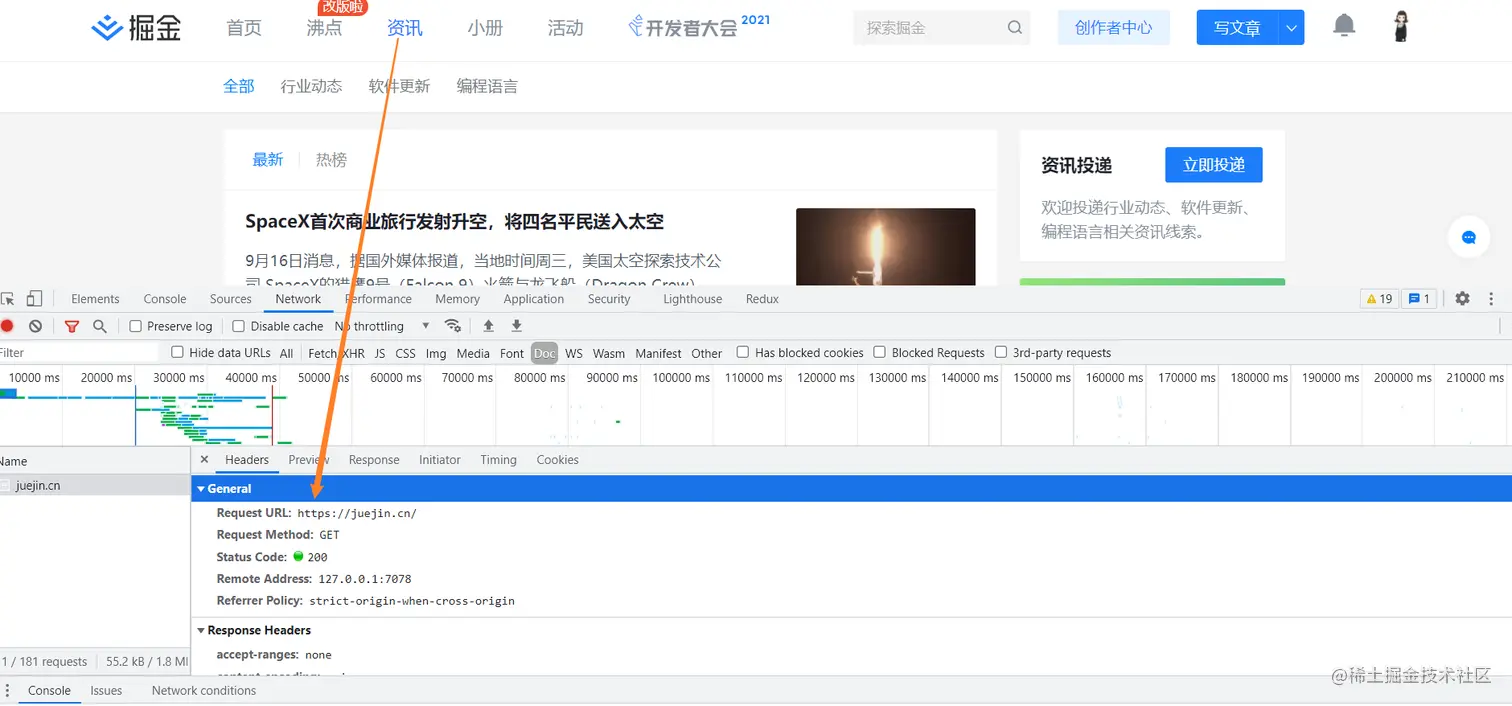Viewport: 1512px width, 706px height.
Task: Focus the network Filter text field
Action: pos(78,352)
